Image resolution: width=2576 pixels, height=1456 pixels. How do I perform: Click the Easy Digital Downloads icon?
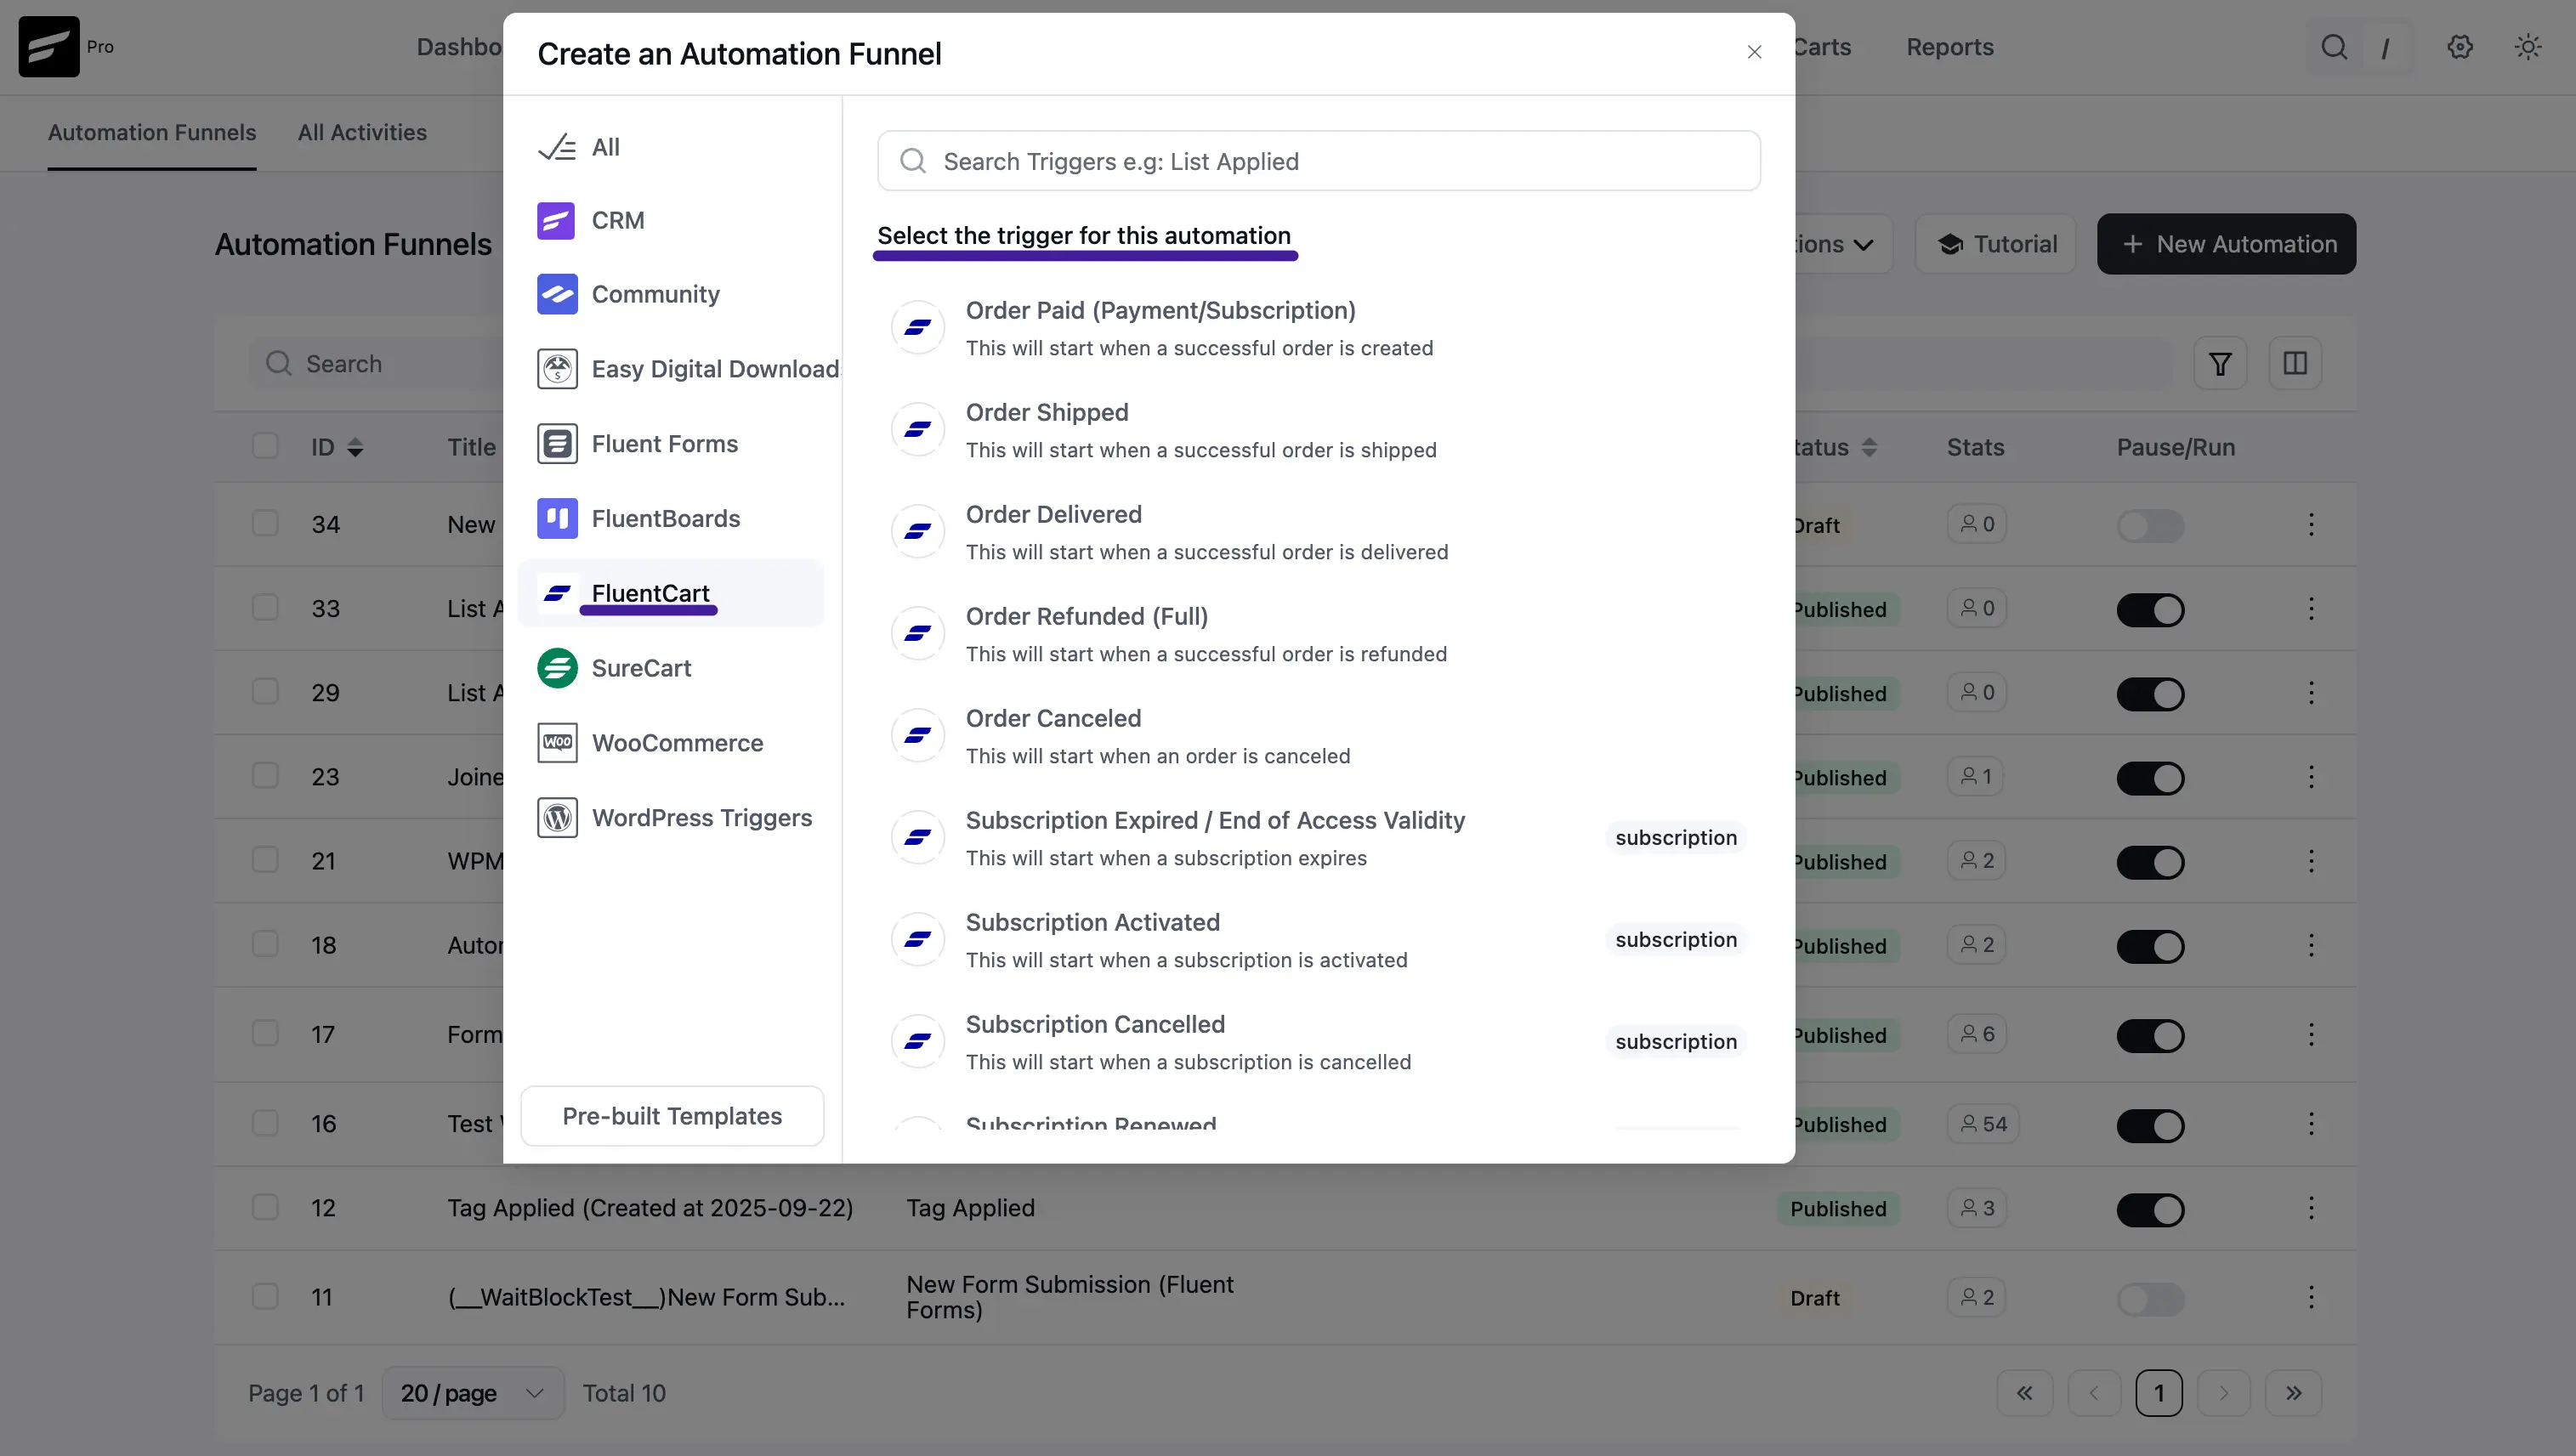point(557,369)
